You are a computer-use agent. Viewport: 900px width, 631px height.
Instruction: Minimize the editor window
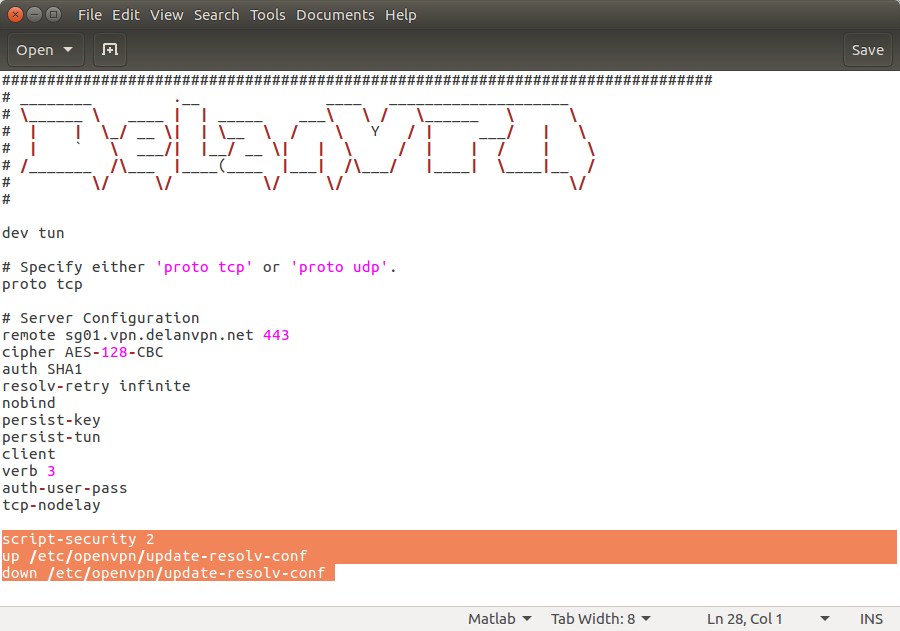(34, 14)
